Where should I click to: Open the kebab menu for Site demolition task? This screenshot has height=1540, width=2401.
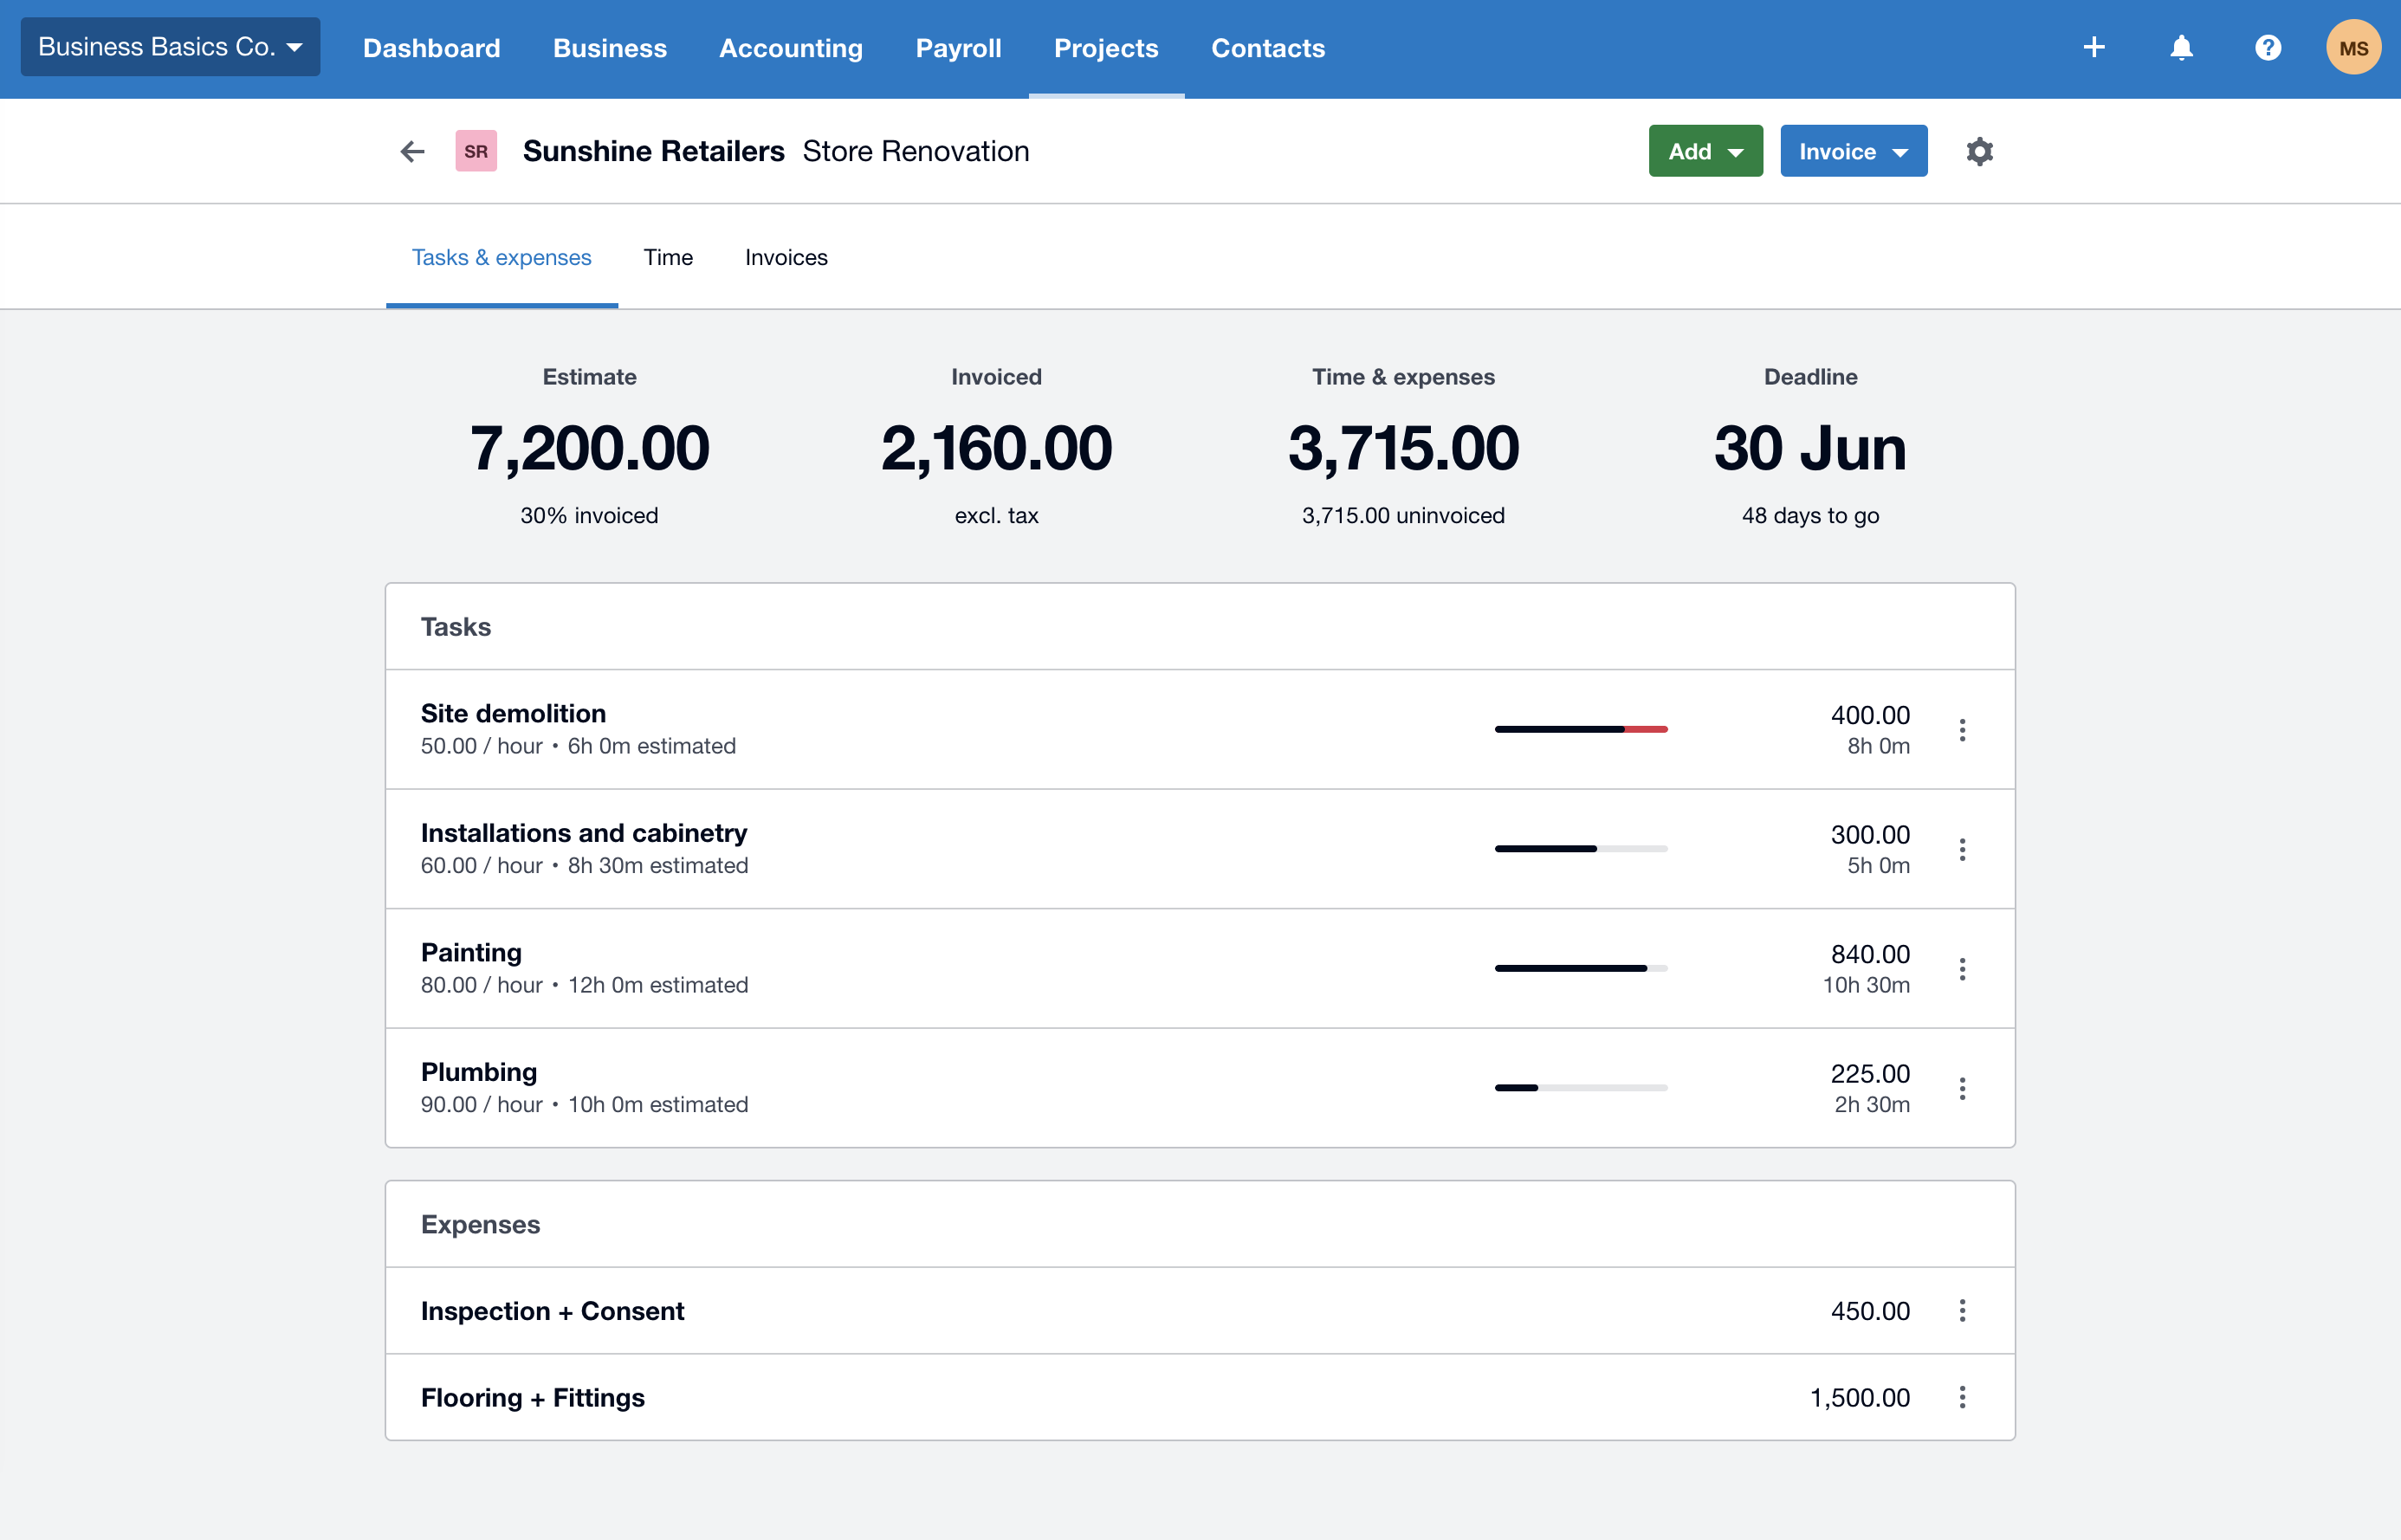coord(1962,729)
